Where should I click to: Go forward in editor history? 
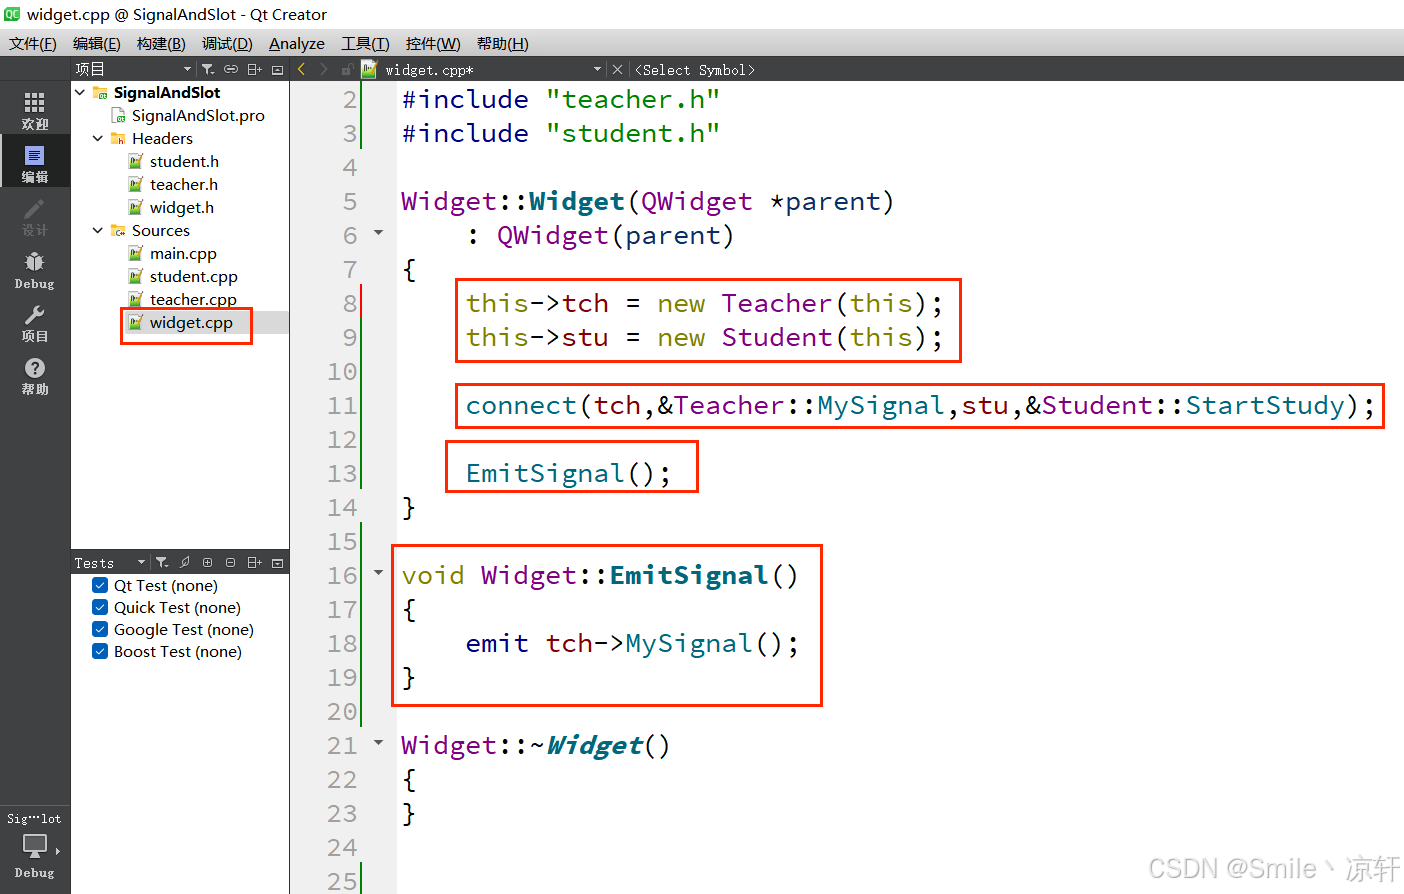[x=323, y=69]
